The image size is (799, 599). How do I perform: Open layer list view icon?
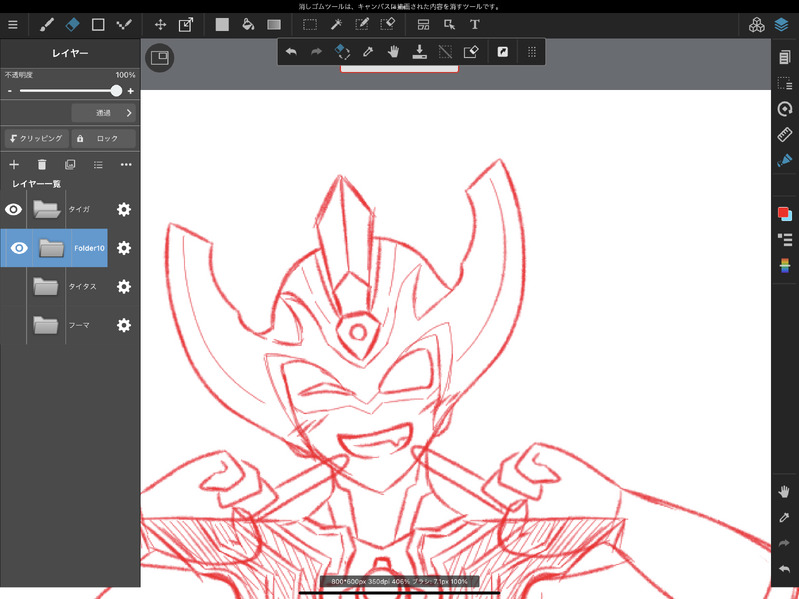(x=98, y=165)
